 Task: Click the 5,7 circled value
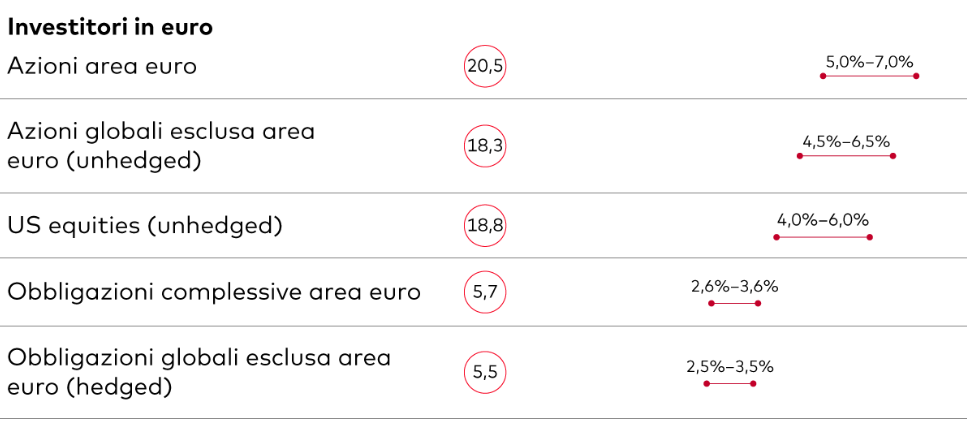point(485,292)
